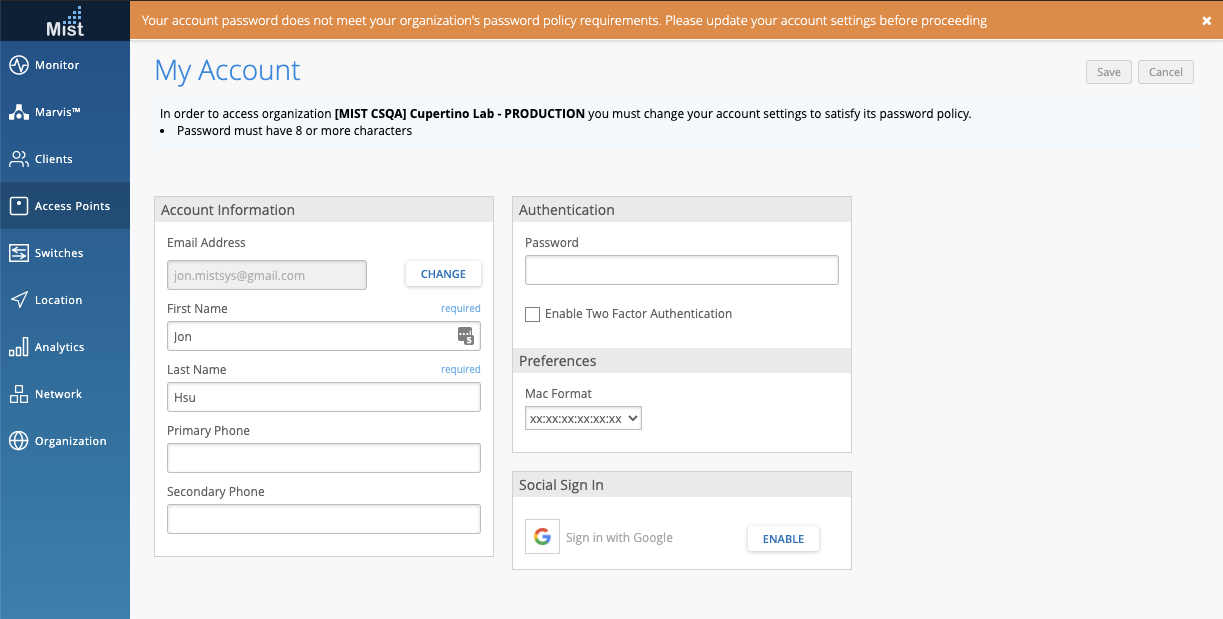Image resolution: width=1223 pixels, height=619 pixels.
Task: Open the Network sidebar icon
Action: point(19,394)
